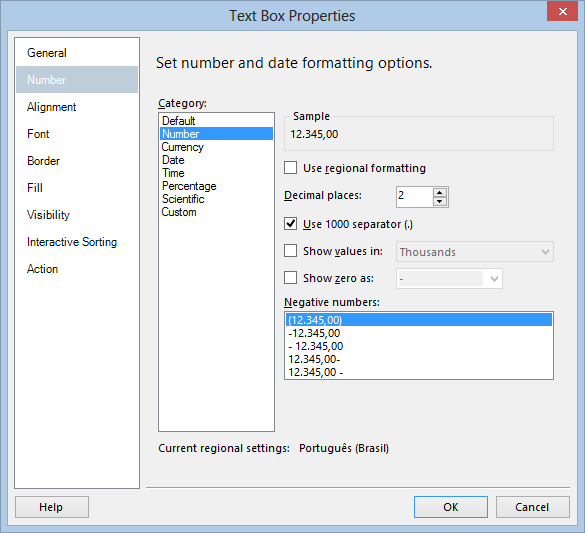Tick the Show values in checkbox
This screenshot has height=533, width=585.
[291, 251]
